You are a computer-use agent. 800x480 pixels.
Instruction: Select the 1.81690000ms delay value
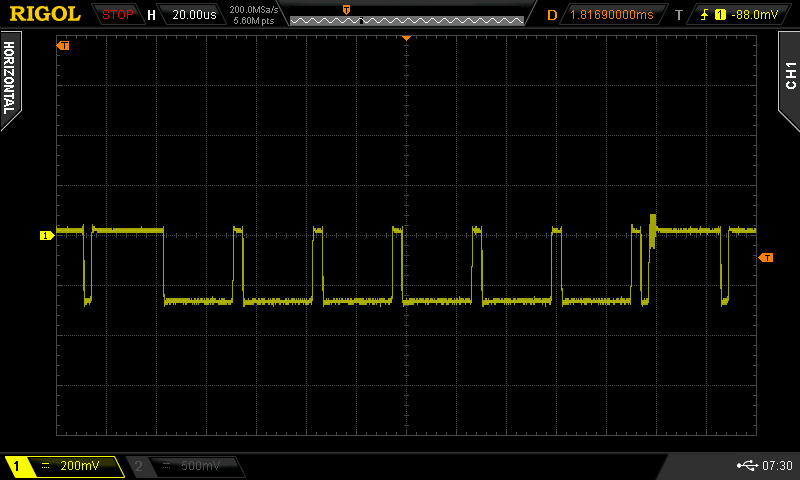tap(611, 15)
